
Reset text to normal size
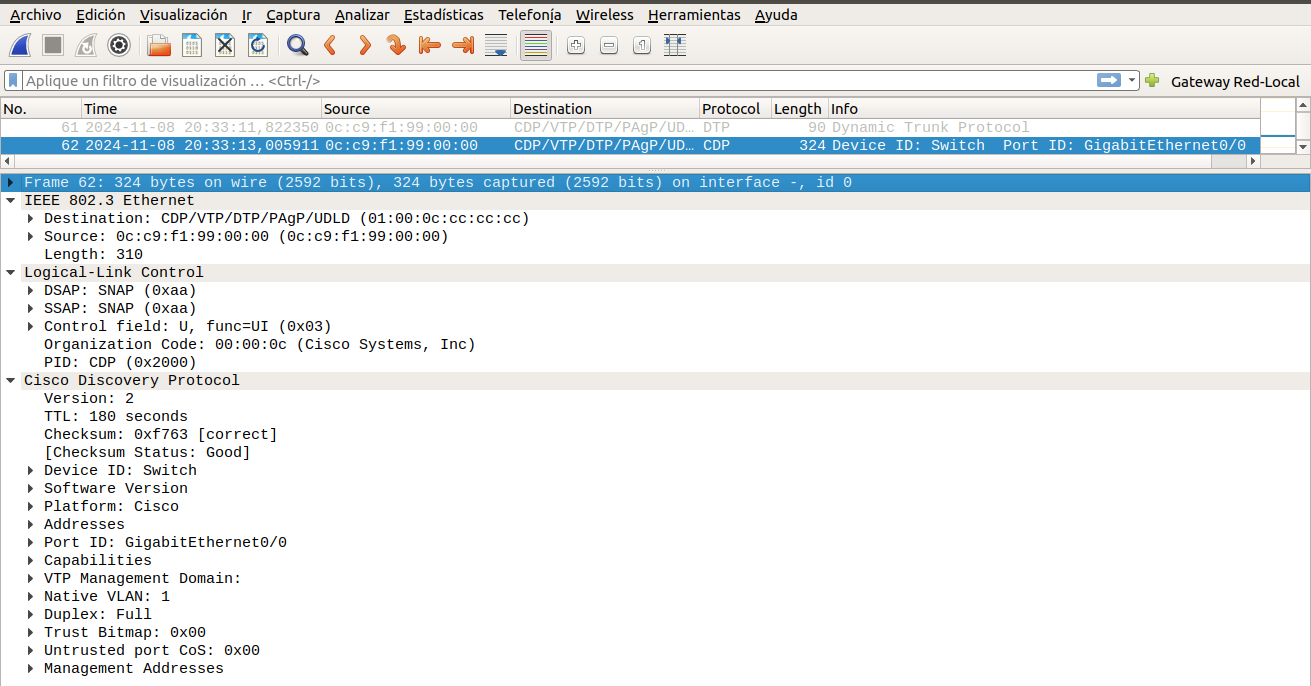[642, 45]
